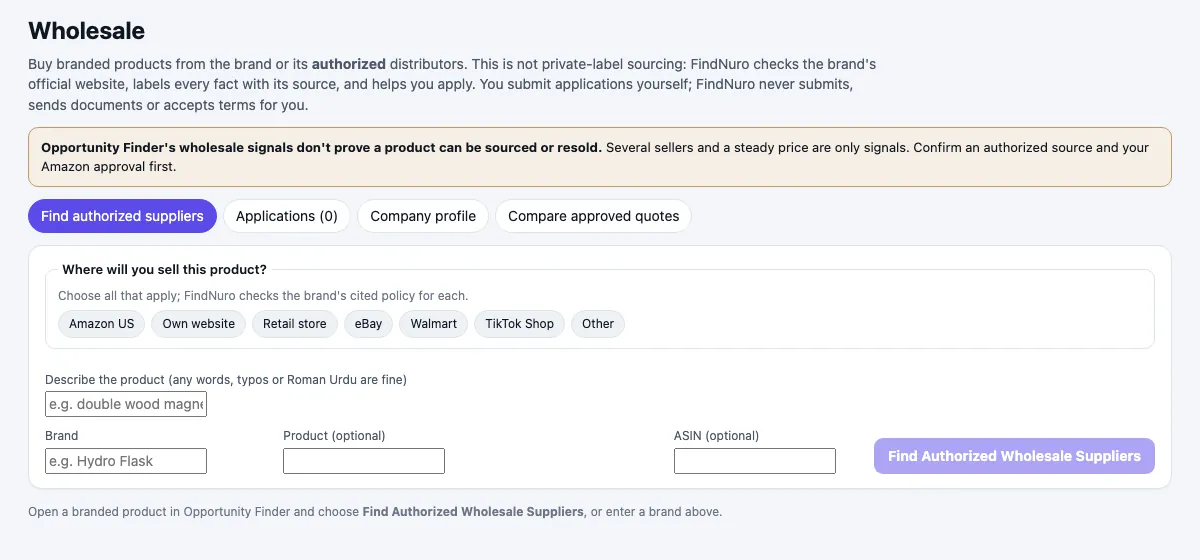Click Find Authorized Wholesale Suppliers button
Viewport: 1200px width, 560px height.
coord(1014,456)
